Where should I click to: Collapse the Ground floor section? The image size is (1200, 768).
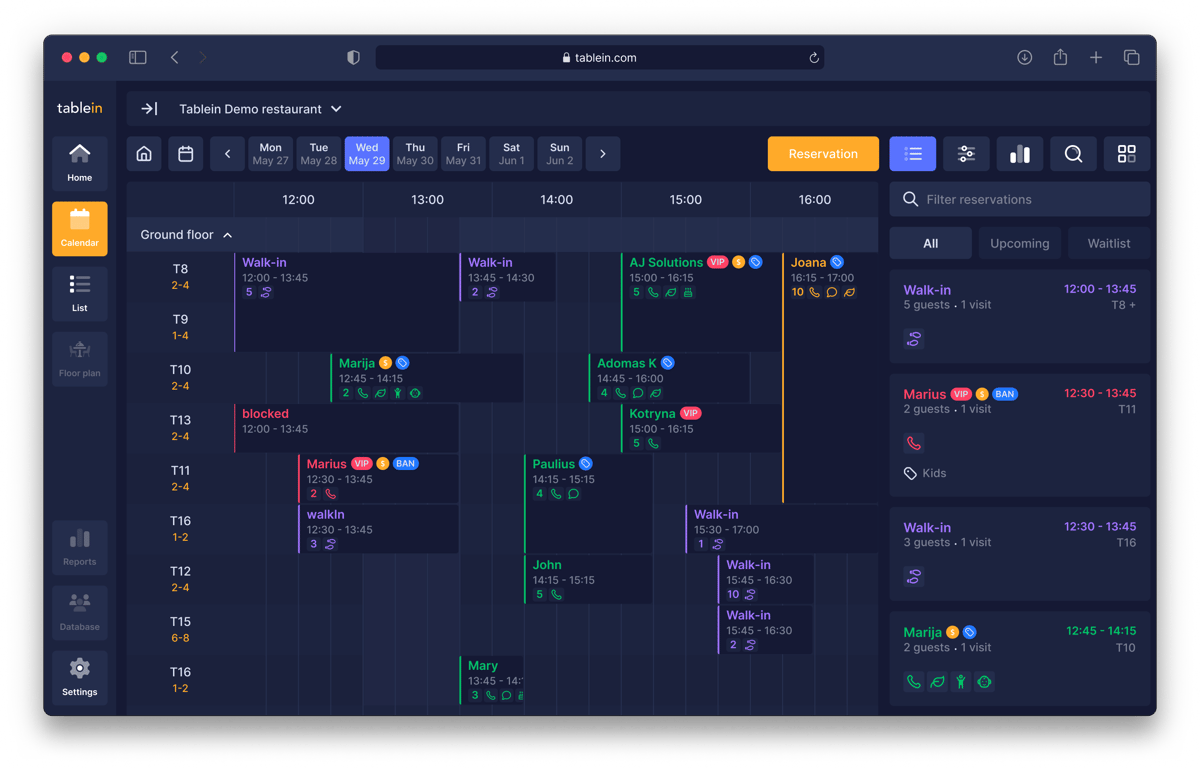pos(187,235)
